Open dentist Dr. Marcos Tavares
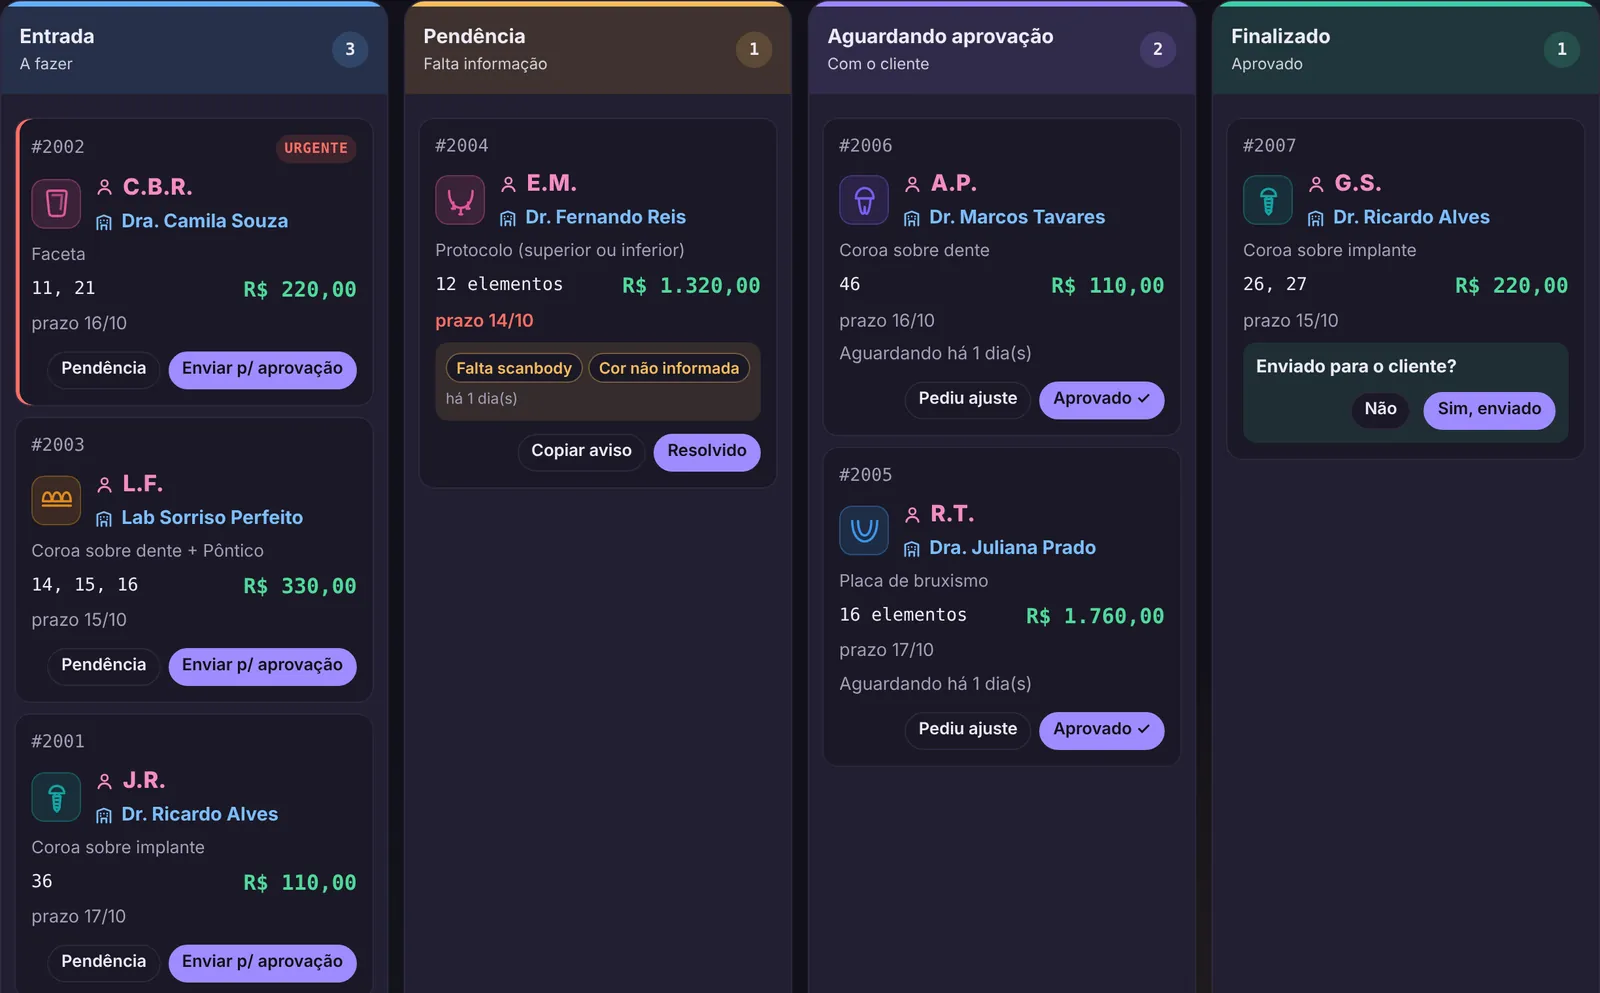The height and width of the screenshot is (993, 1600). click(1017, 217)
